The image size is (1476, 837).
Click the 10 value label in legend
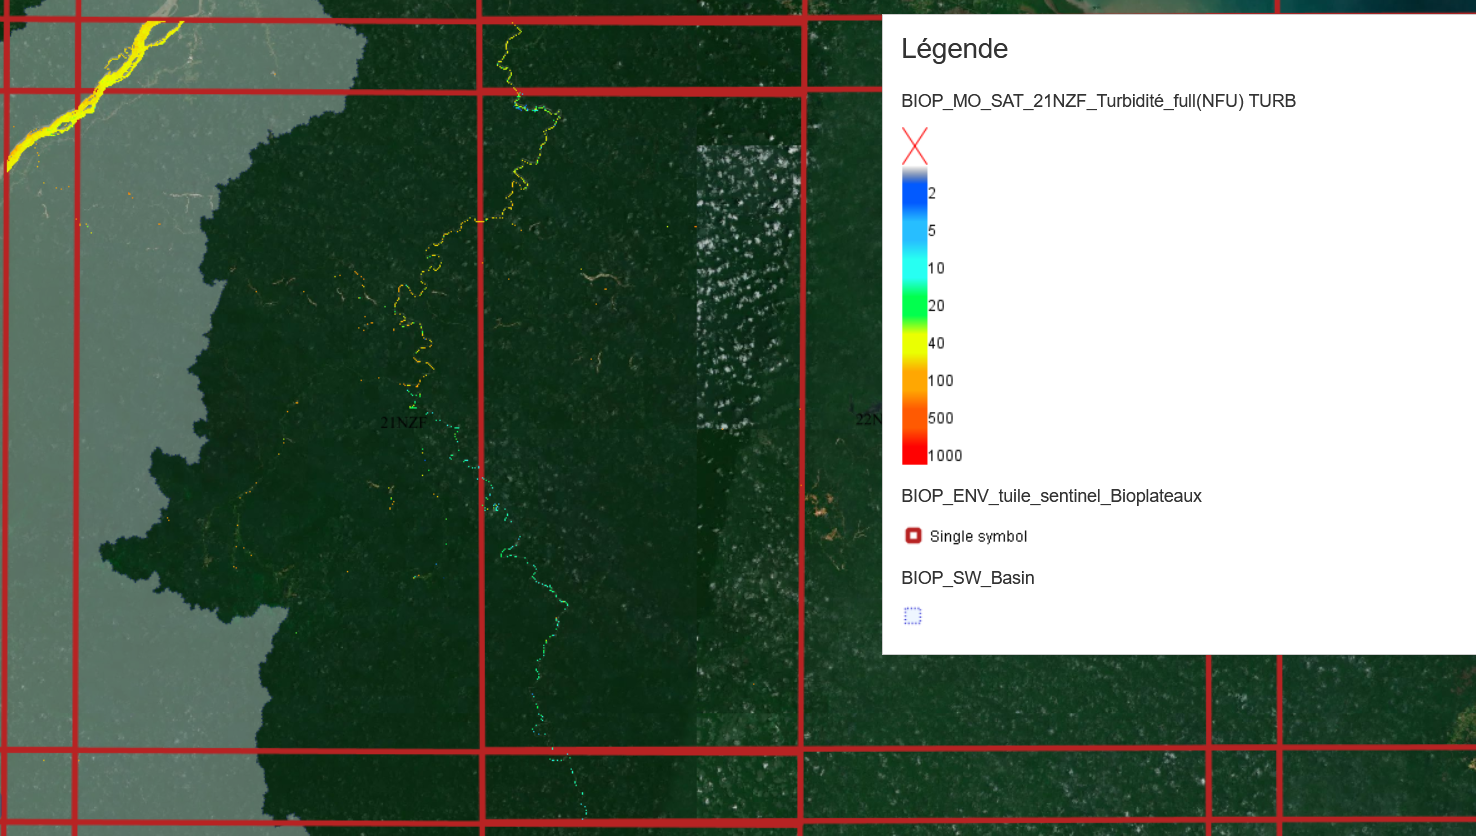click(x=936, y=268)
